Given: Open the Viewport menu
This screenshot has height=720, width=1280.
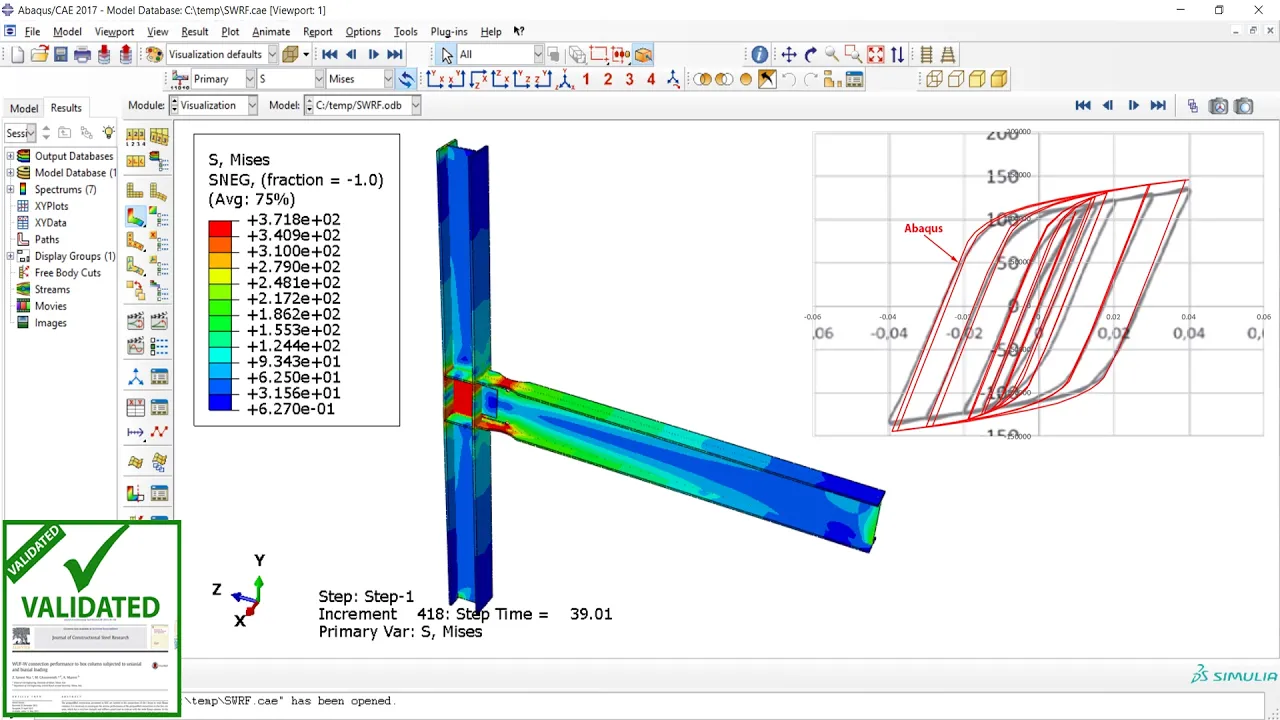Looking at the screenshot, I should point(114,31).
